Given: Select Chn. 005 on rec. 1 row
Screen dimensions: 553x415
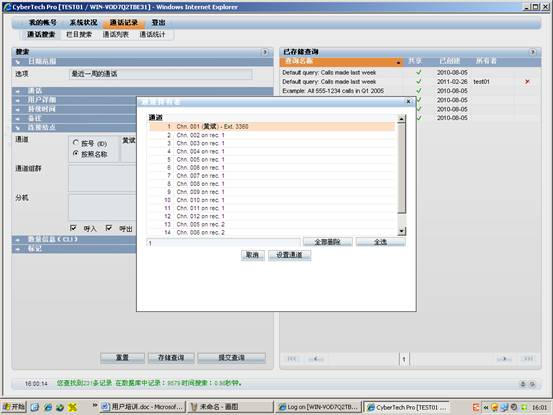Looking at the screenshot, I should (x=272, y=159).
